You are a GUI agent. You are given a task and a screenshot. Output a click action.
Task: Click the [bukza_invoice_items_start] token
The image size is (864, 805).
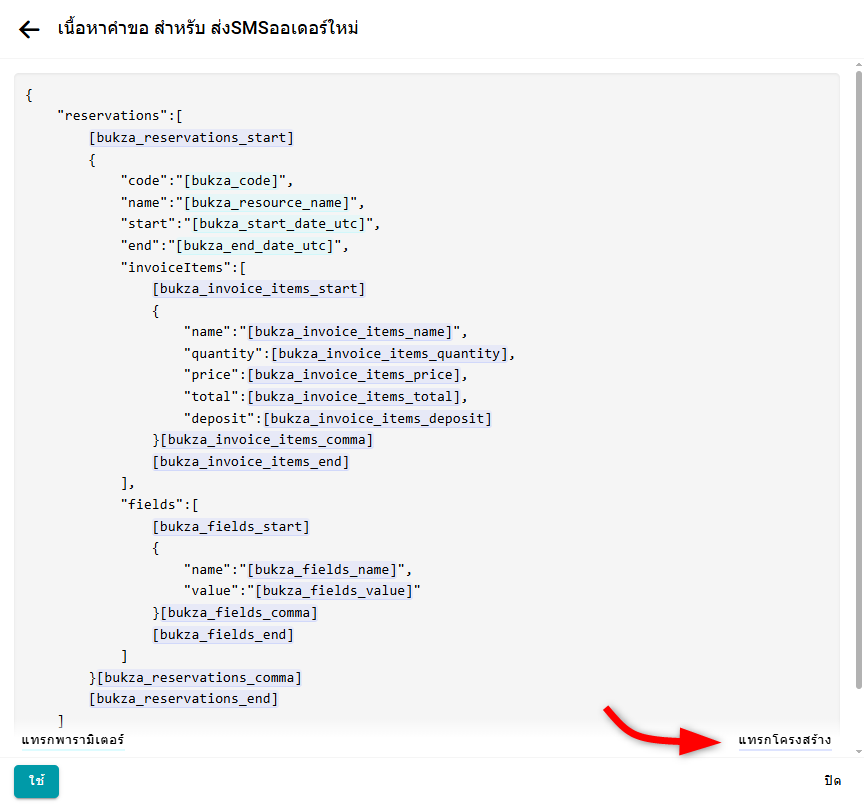(258, 289)
